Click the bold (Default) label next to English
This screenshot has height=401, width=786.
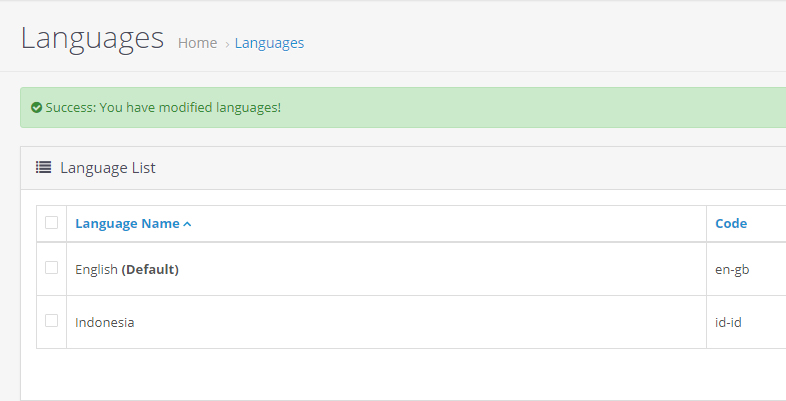(x=150, y=269)
